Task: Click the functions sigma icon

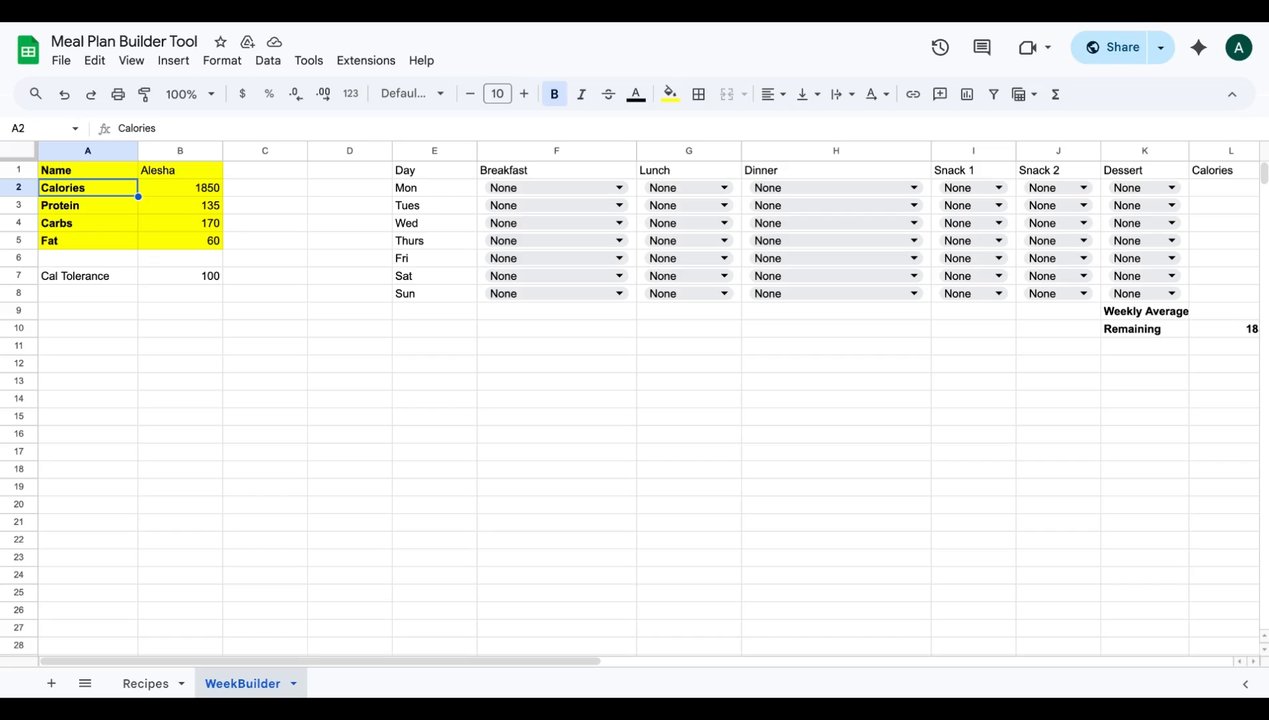Action: [x=1056, y=94]
